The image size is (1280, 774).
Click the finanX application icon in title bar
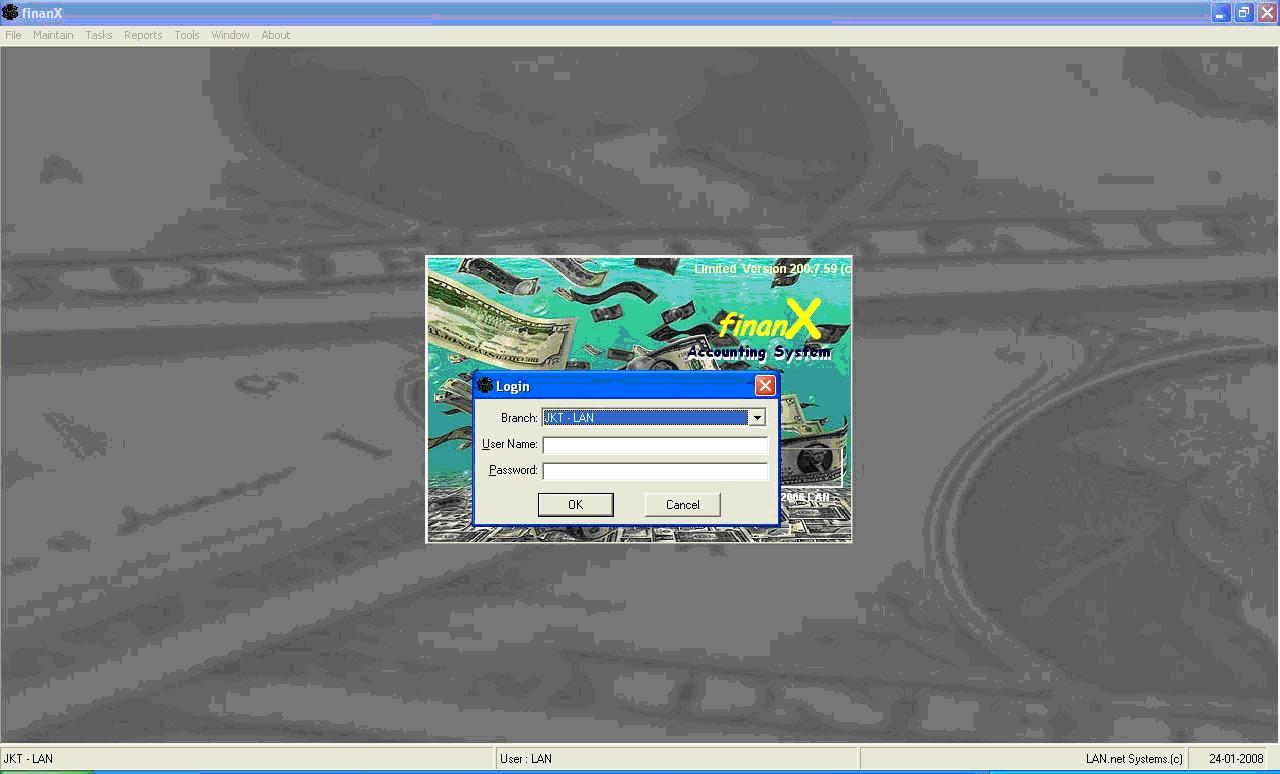click(x=10, y=13)
